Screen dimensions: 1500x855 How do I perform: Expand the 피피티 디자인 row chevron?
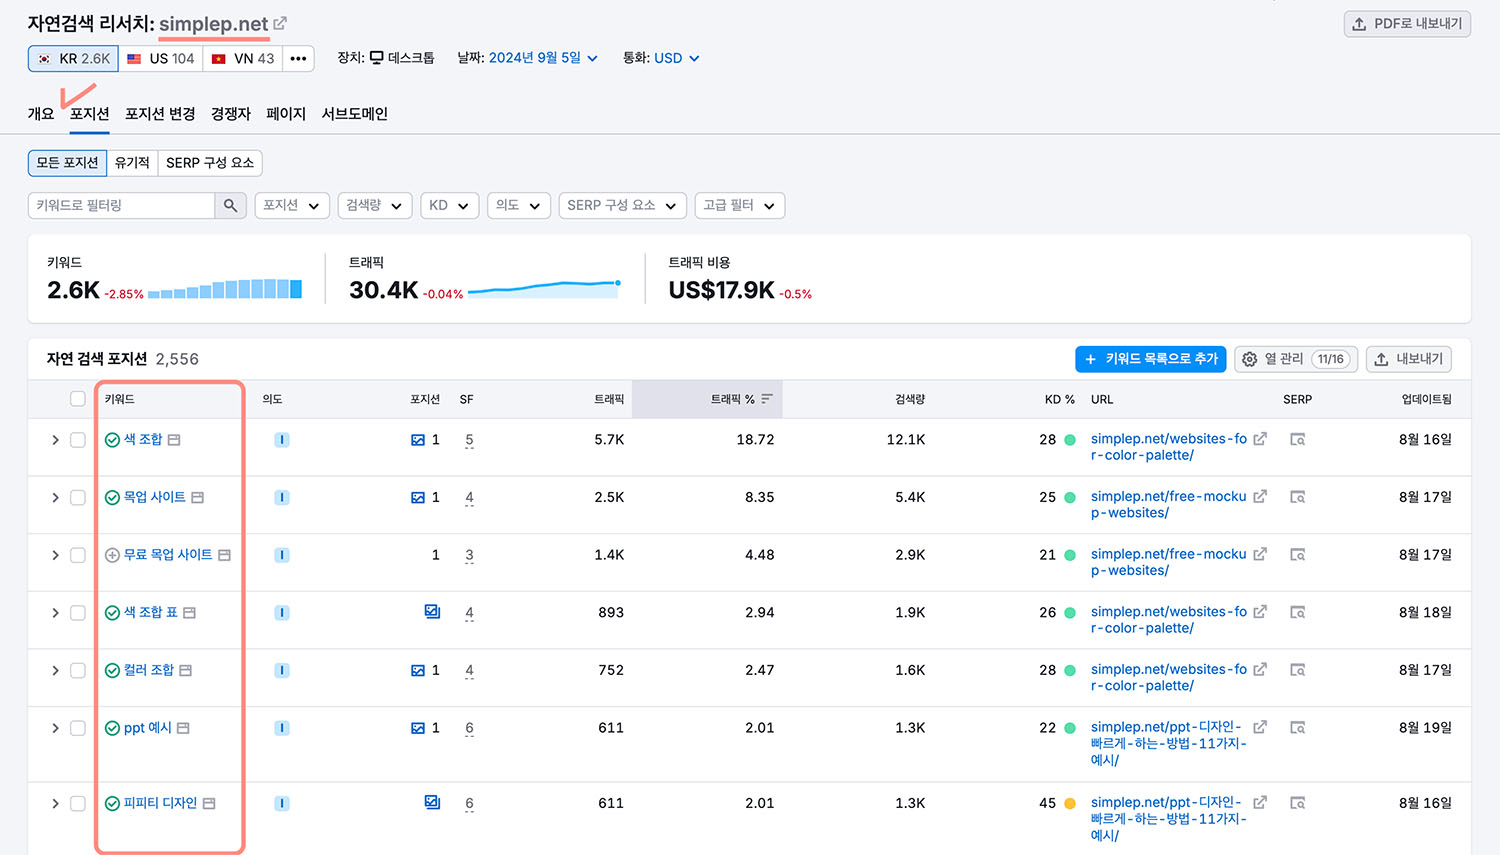click(x=55, y=803)
